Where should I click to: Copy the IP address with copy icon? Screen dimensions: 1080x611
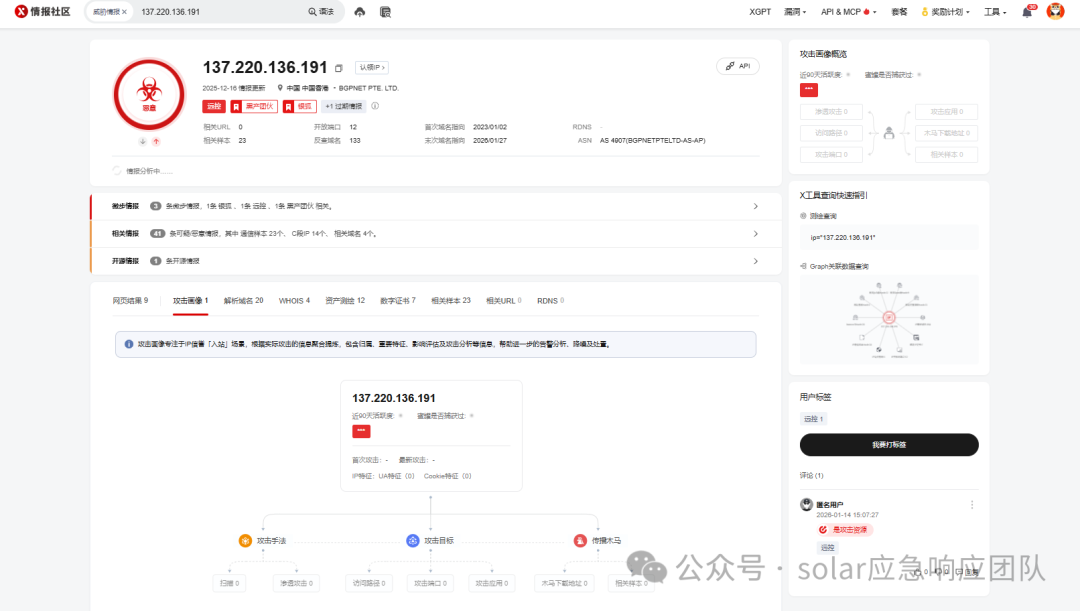point(338,68)
